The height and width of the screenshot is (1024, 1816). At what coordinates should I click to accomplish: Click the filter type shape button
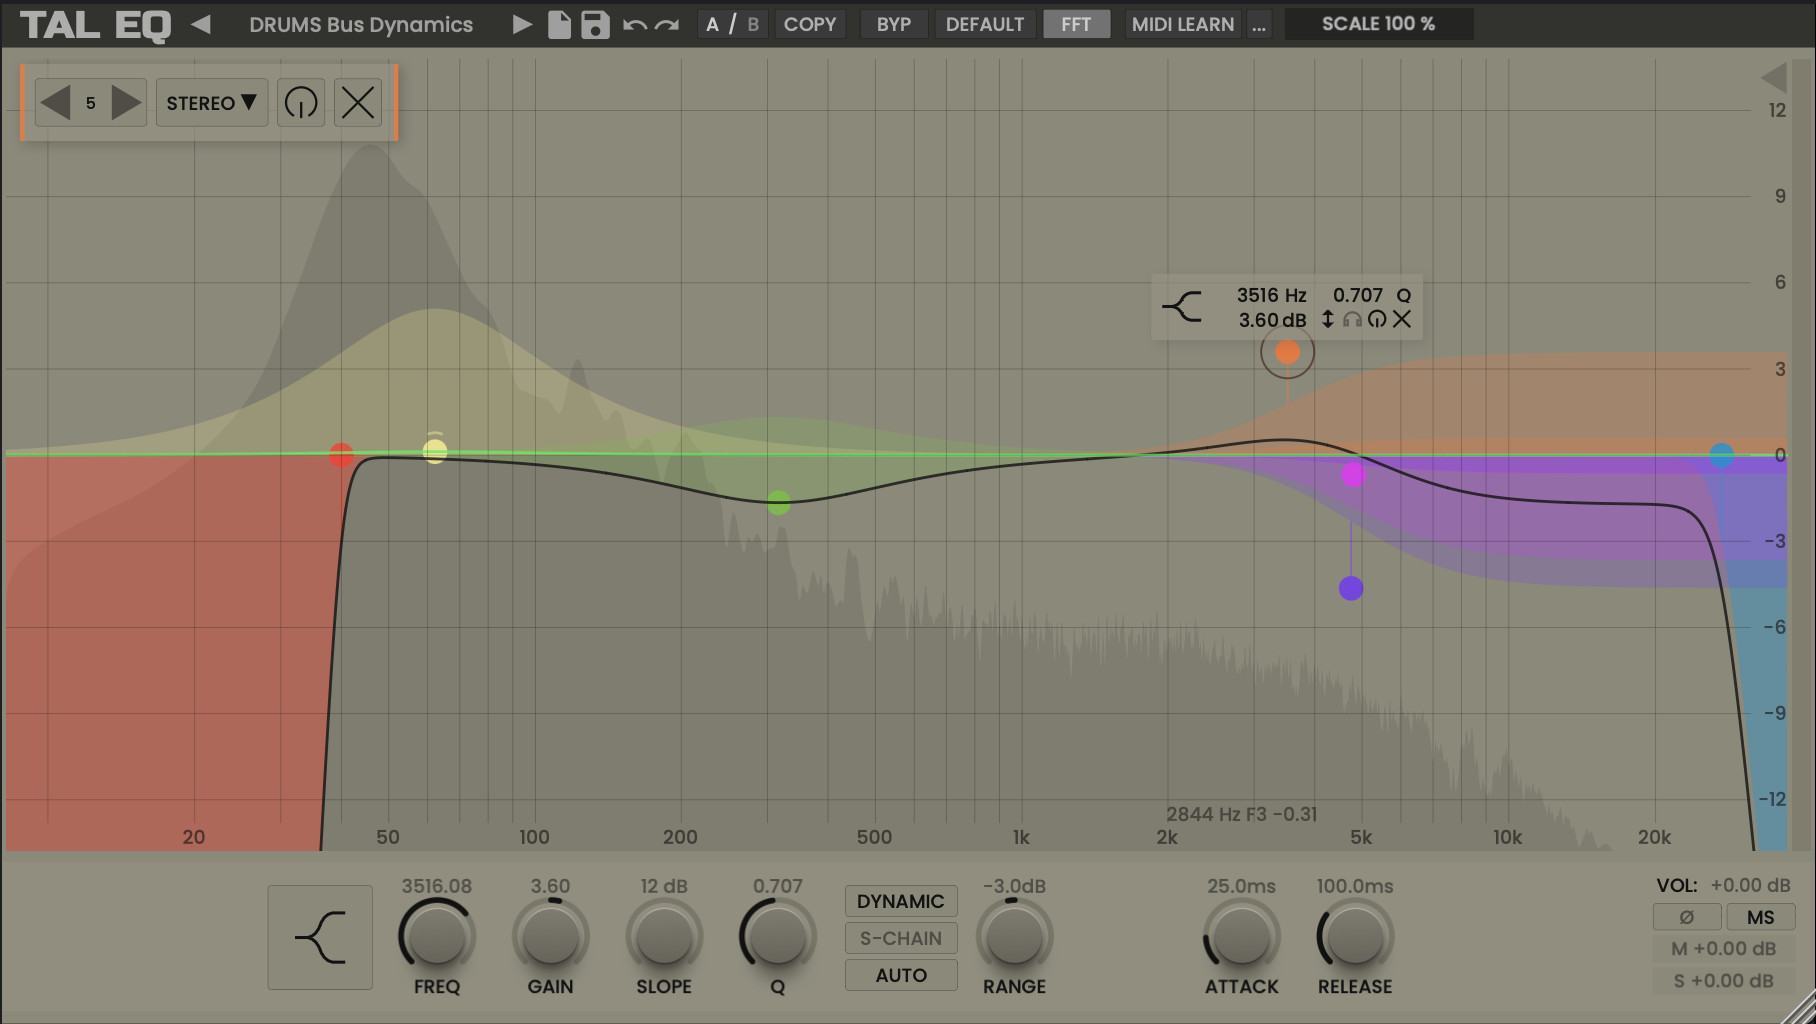click(320, 937)
